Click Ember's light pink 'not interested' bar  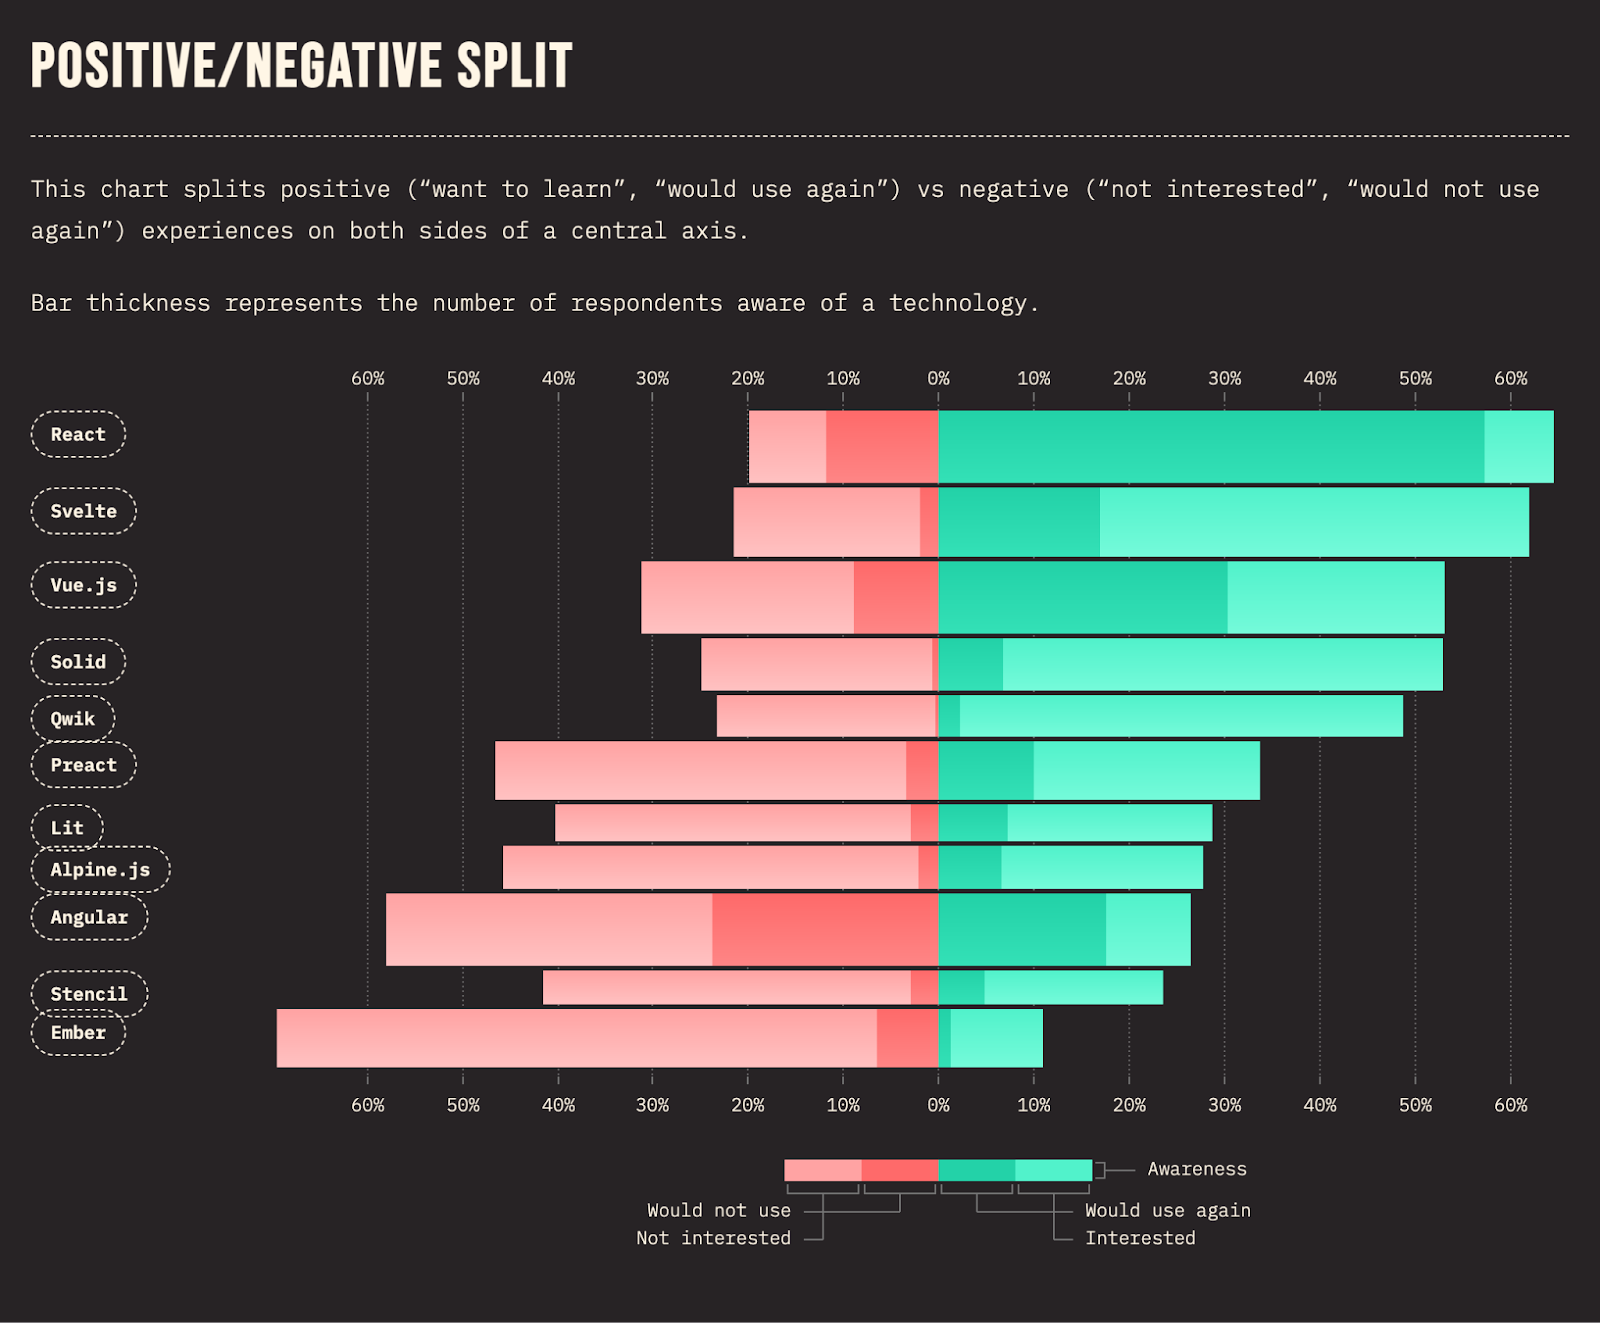(x=576, y=1038)
